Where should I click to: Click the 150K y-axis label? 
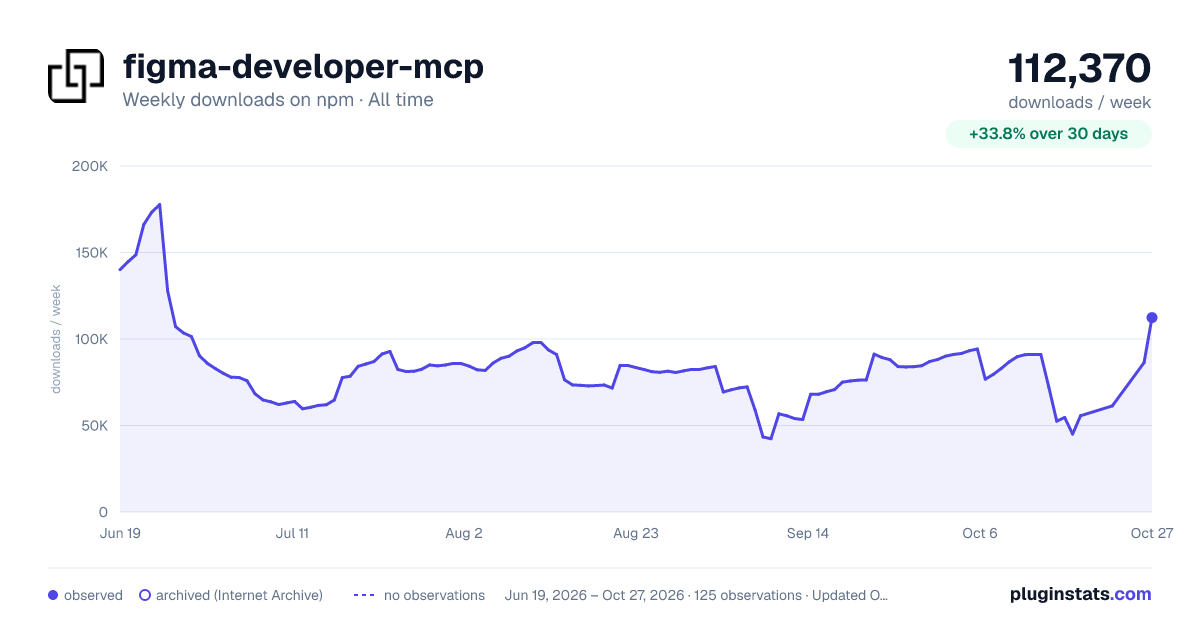pyautogui.click(x=91, y=253)
